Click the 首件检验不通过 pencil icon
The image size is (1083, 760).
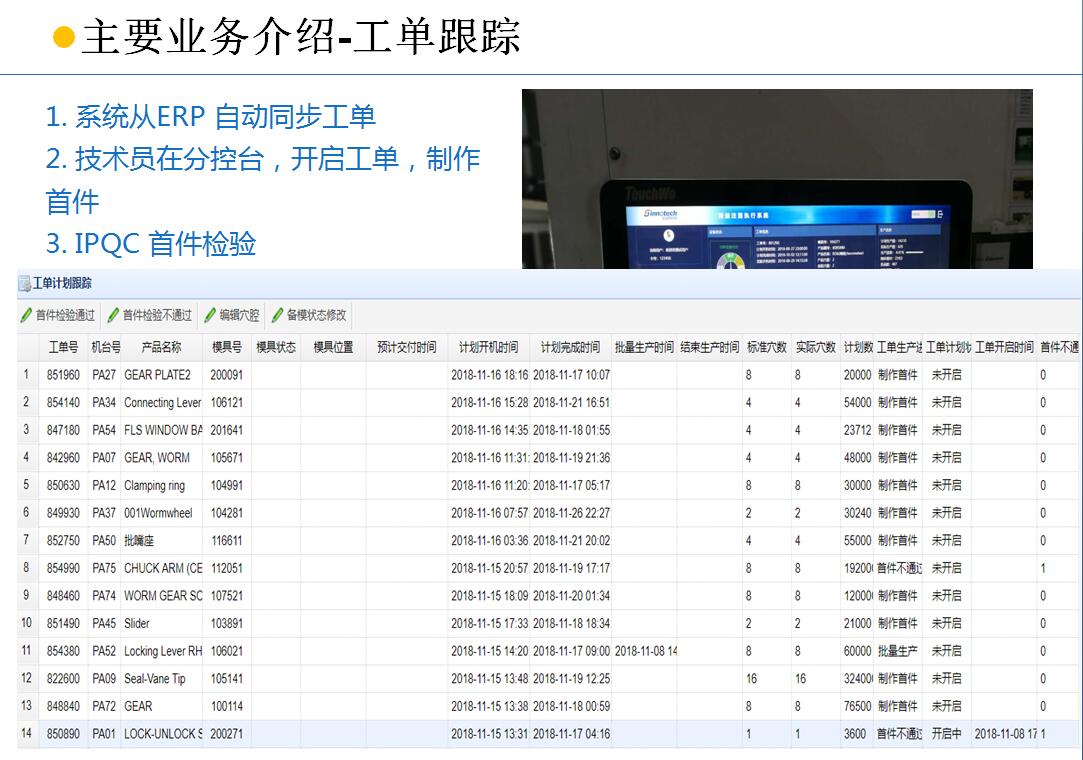(114, 315)
